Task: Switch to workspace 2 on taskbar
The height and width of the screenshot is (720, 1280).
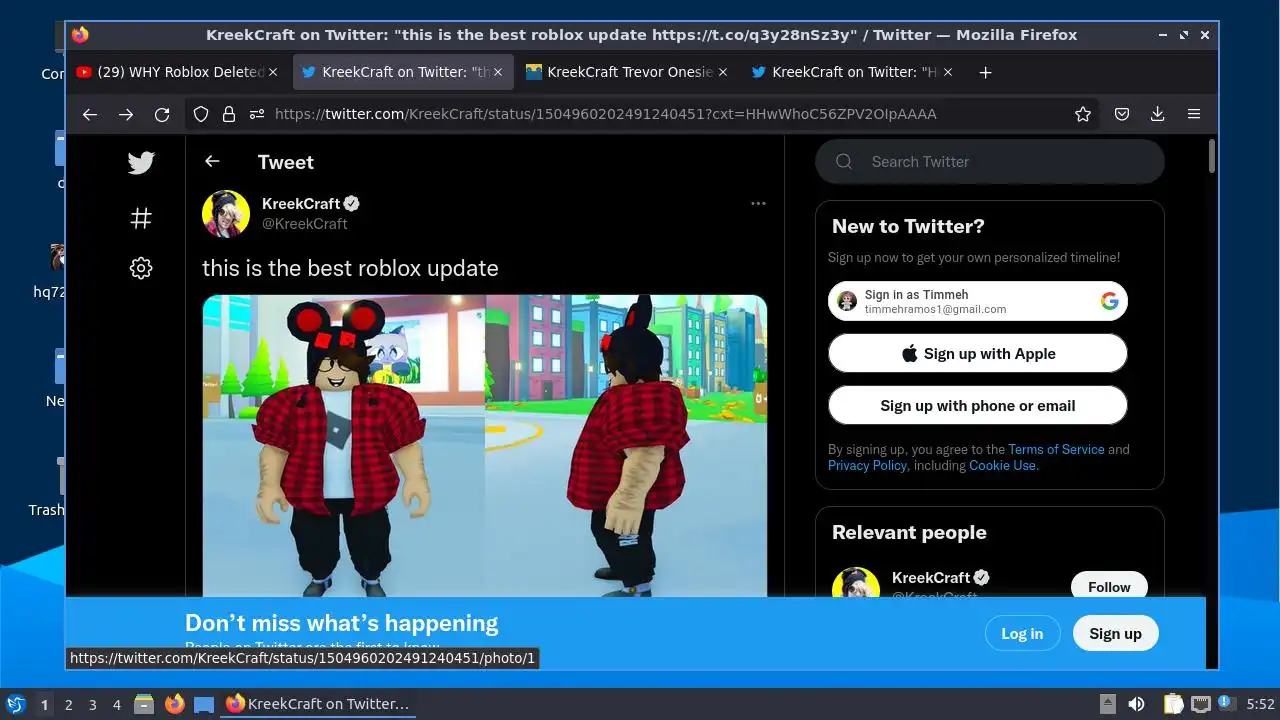Action: pos(68,705)
